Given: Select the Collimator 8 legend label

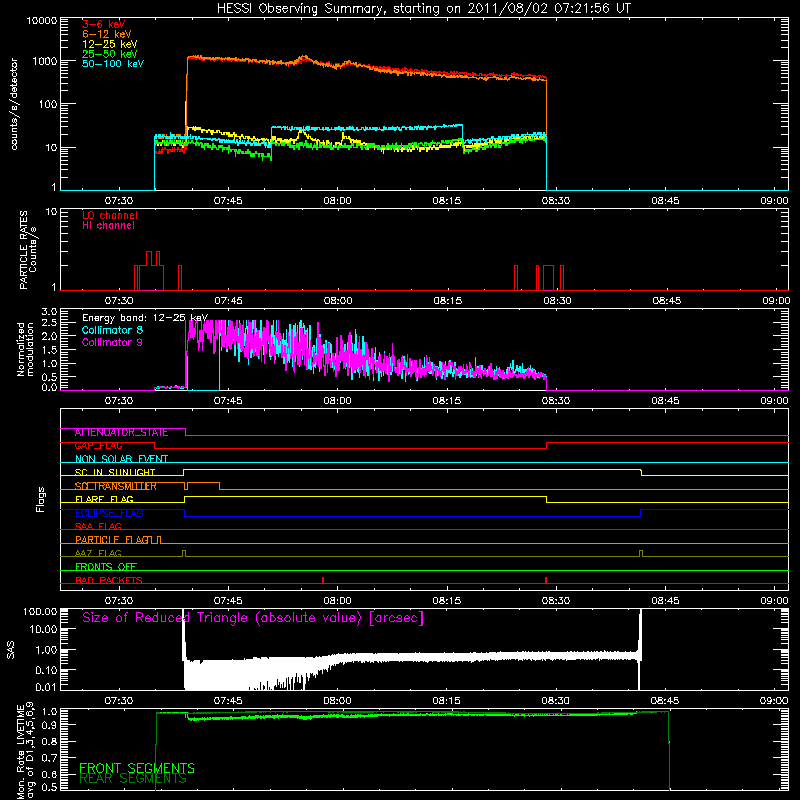Looking at the screenshot, I should tap(112, 330).
